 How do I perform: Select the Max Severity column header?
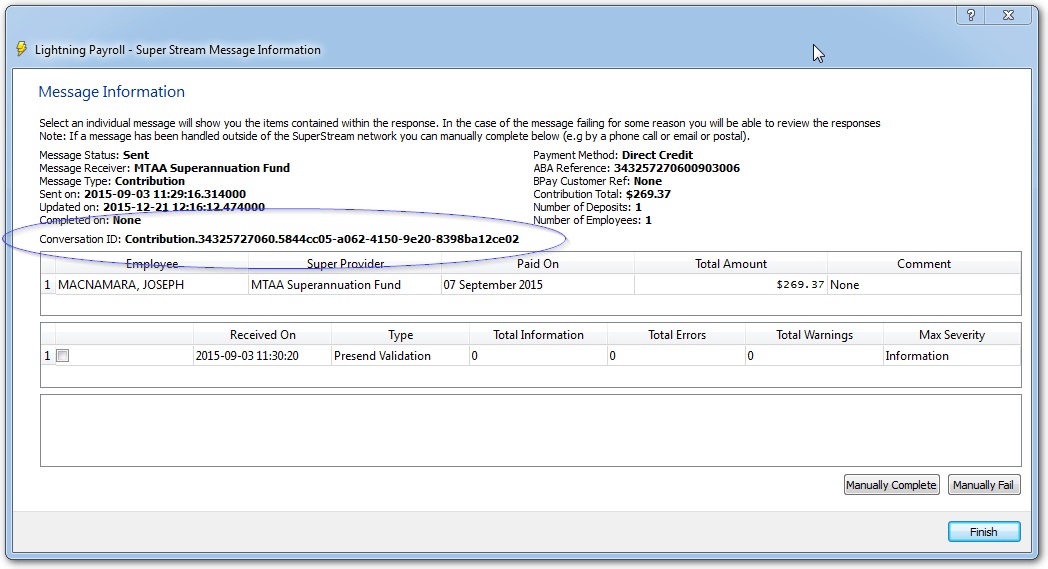coord(952,334)
